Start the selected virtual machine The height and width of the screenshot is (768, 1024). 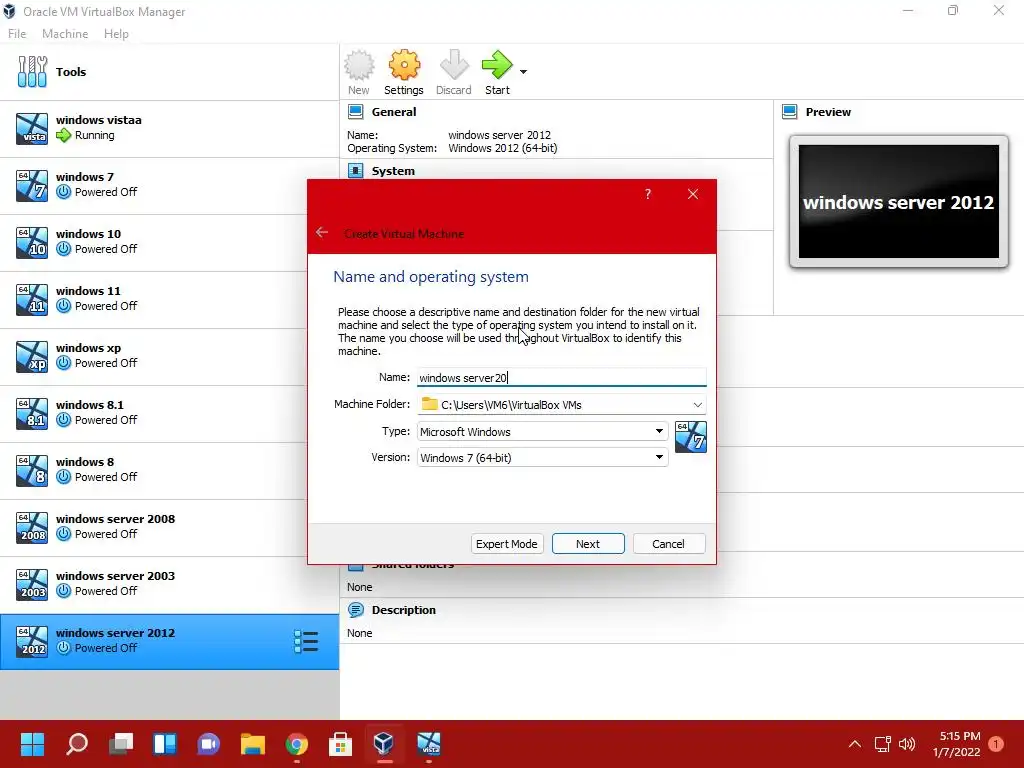497,72
